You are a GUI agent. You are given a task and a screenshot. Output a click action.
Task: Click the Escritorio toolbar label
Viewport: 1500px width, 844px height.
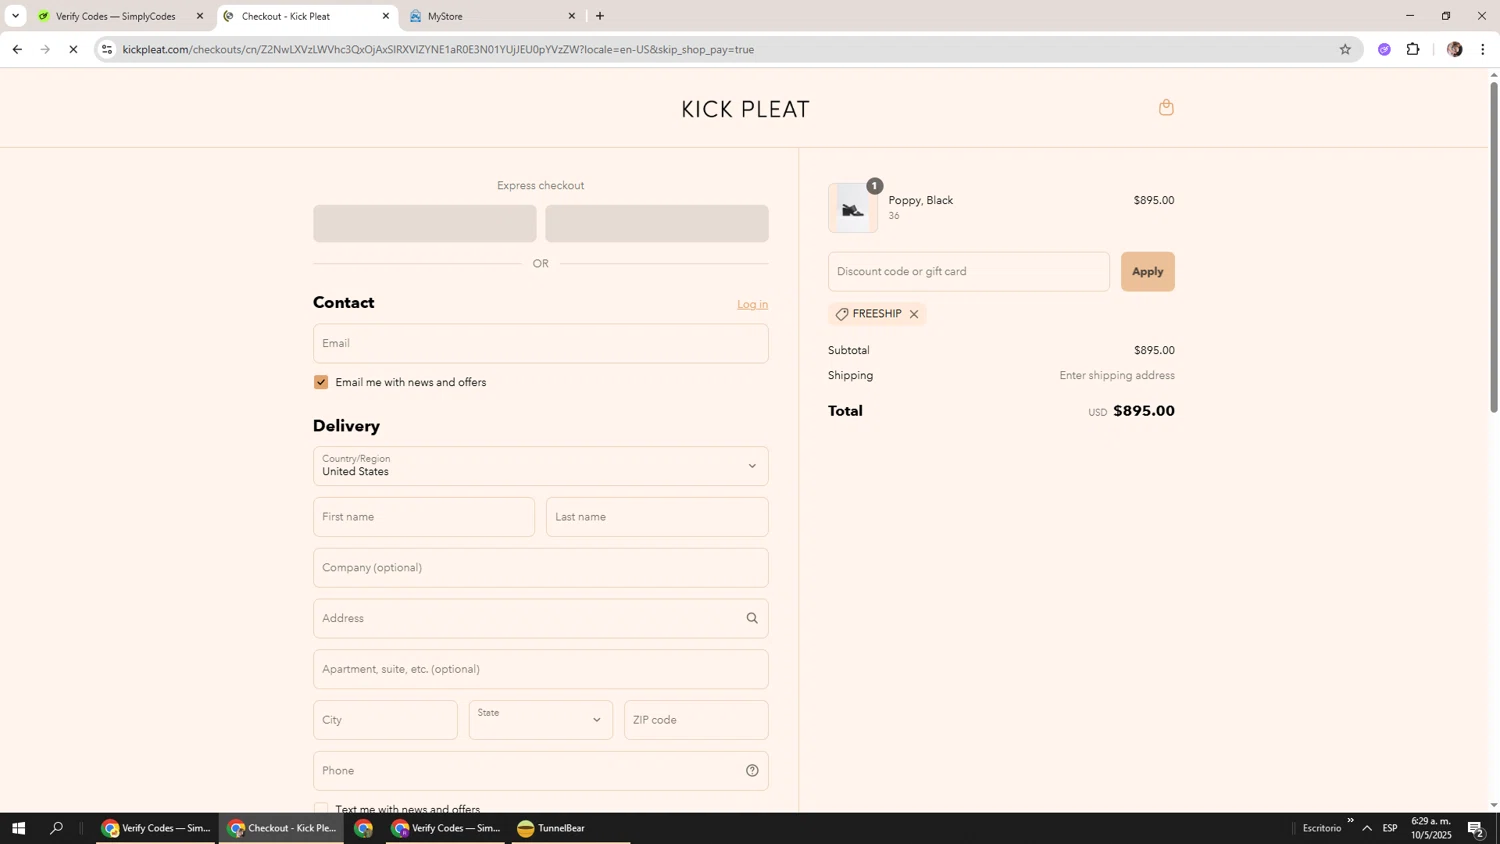1322,828
